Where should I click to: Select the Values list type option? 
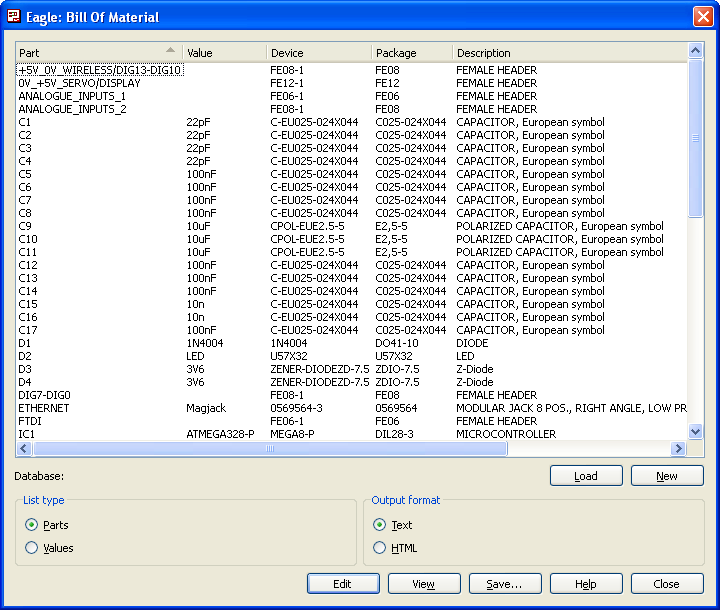[32, 548]
